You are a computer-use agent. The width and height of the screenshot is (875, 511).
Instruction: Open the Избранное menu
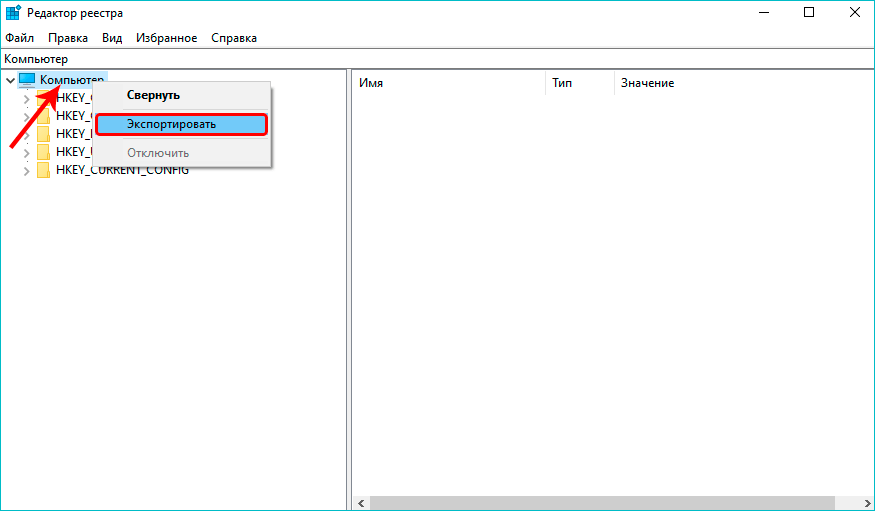[166, 38]
